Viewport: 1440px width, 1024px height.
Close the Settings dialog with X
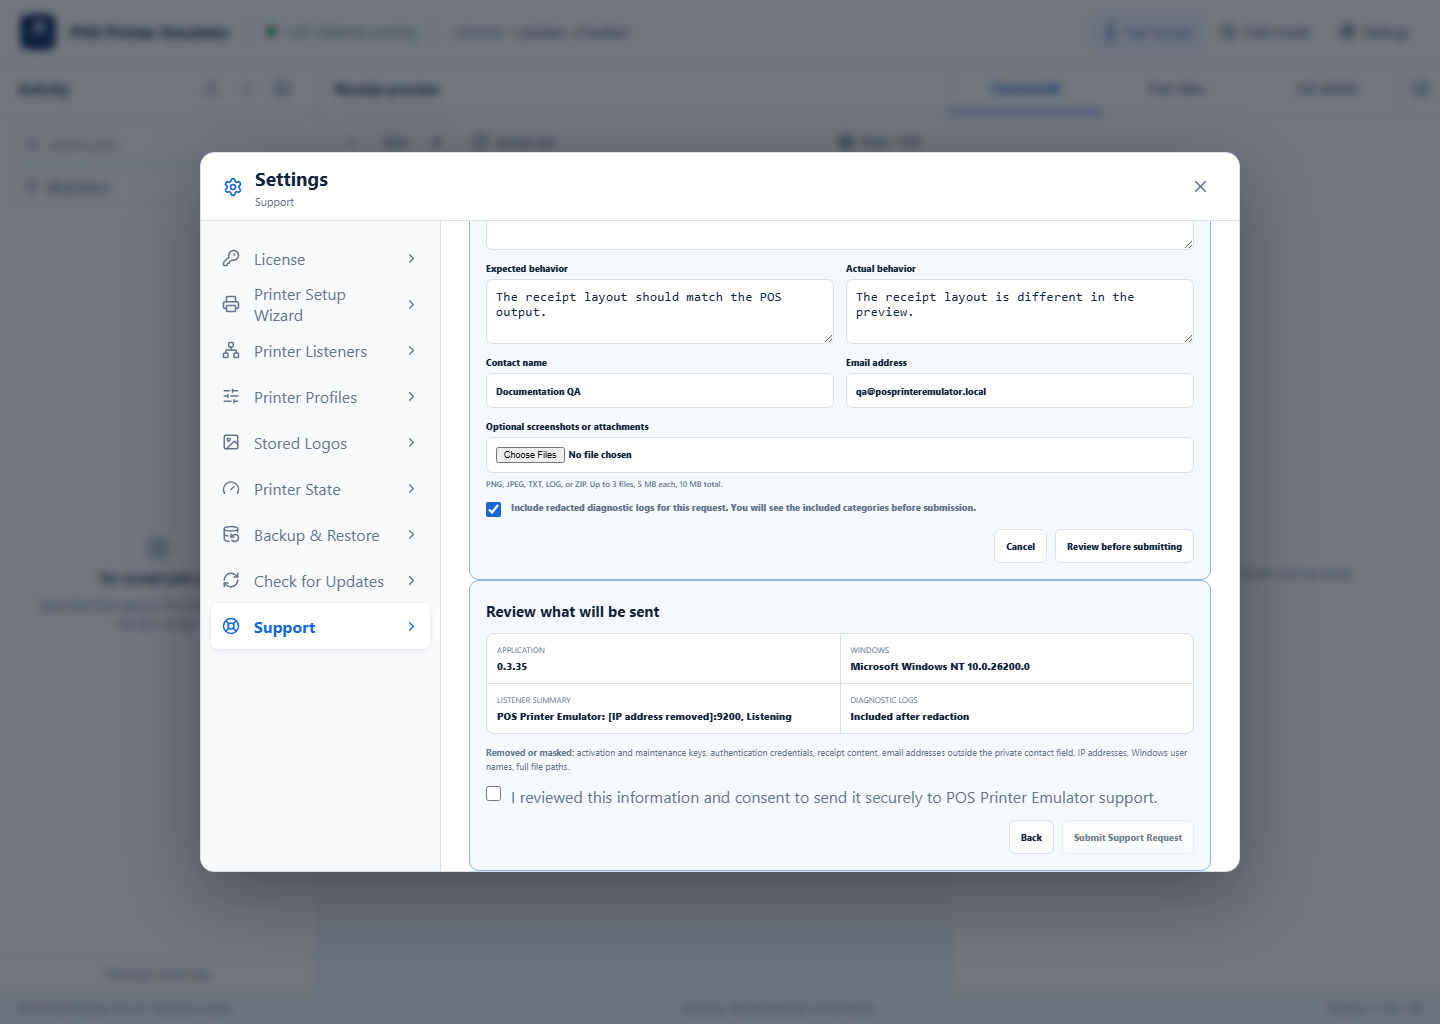pyautogui.click(x=1200, y=187)
